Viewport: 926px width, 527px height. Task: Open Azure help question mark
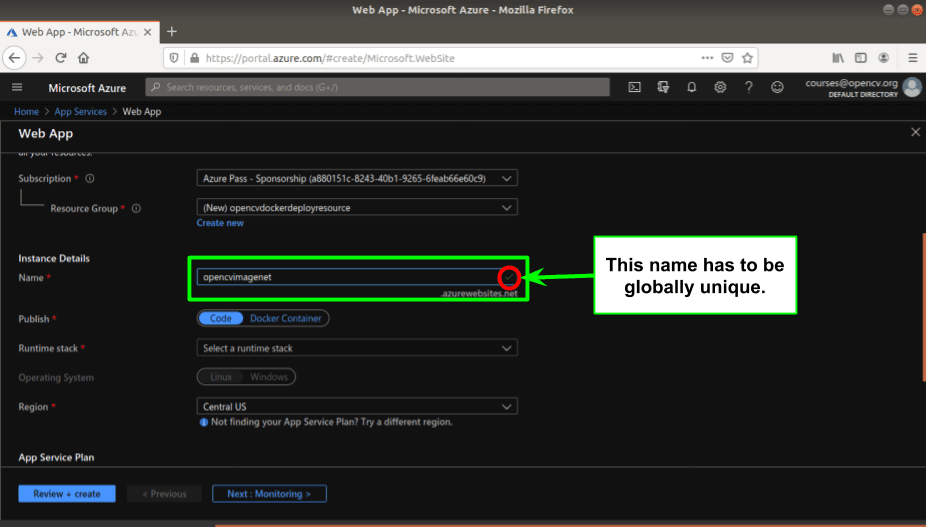749,87
